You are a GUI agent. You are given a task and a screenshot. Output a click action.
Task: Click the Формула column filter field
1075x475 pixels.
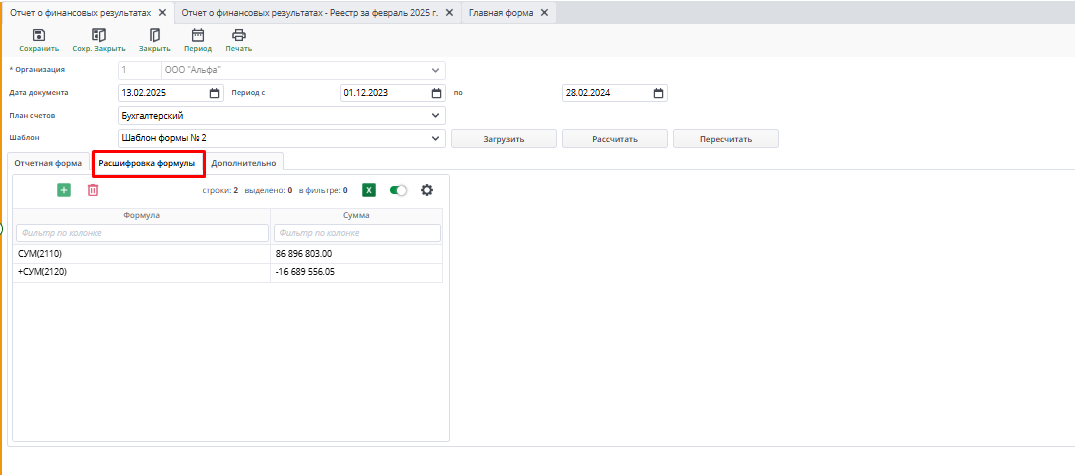[141, 233]
